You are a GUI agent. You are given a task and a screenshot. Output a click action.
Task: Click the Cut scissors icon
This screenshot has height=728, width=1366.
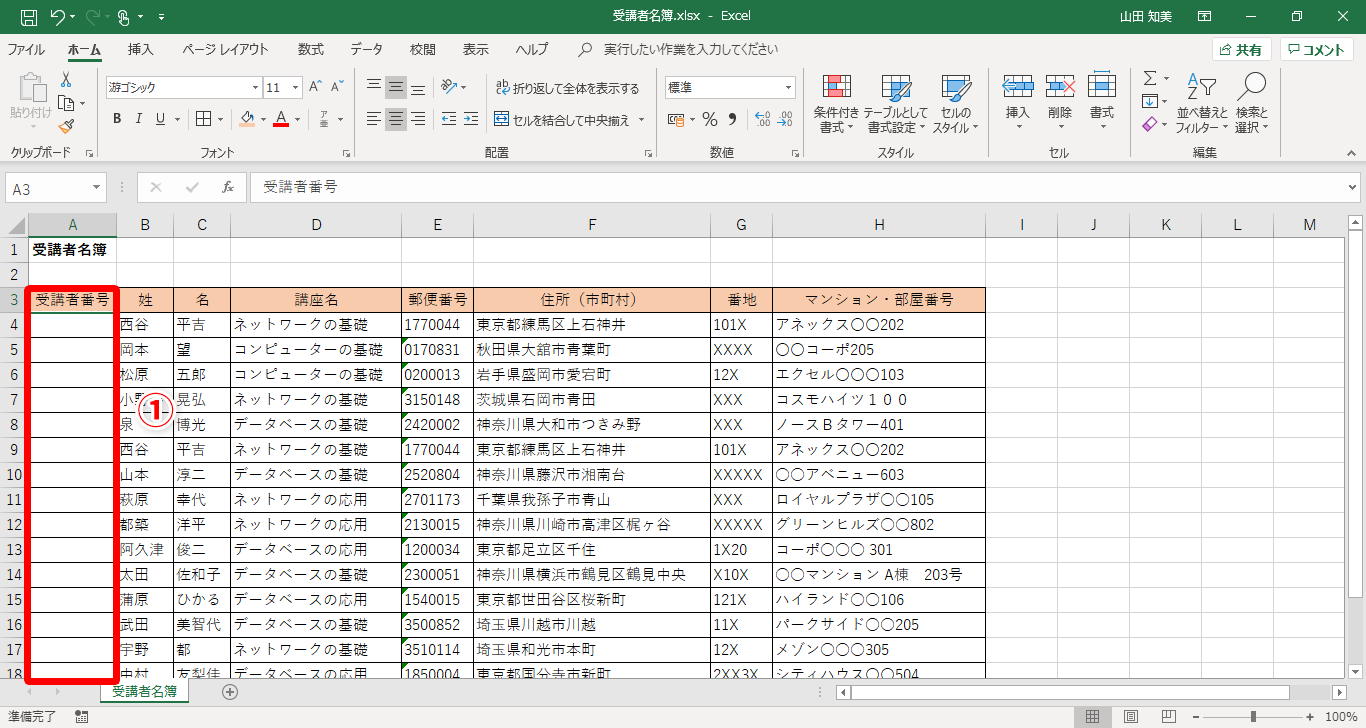click(x=66, y=80)
